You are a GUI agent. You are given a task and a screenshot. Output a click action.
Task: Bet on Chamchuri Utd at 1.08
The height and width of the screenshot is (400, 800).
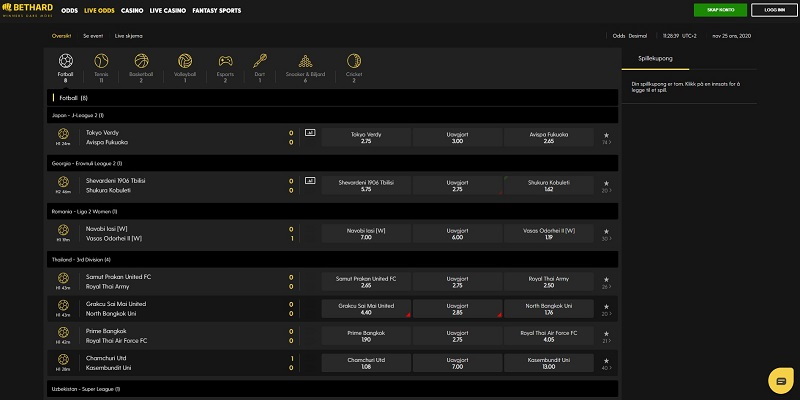[366, 363]
